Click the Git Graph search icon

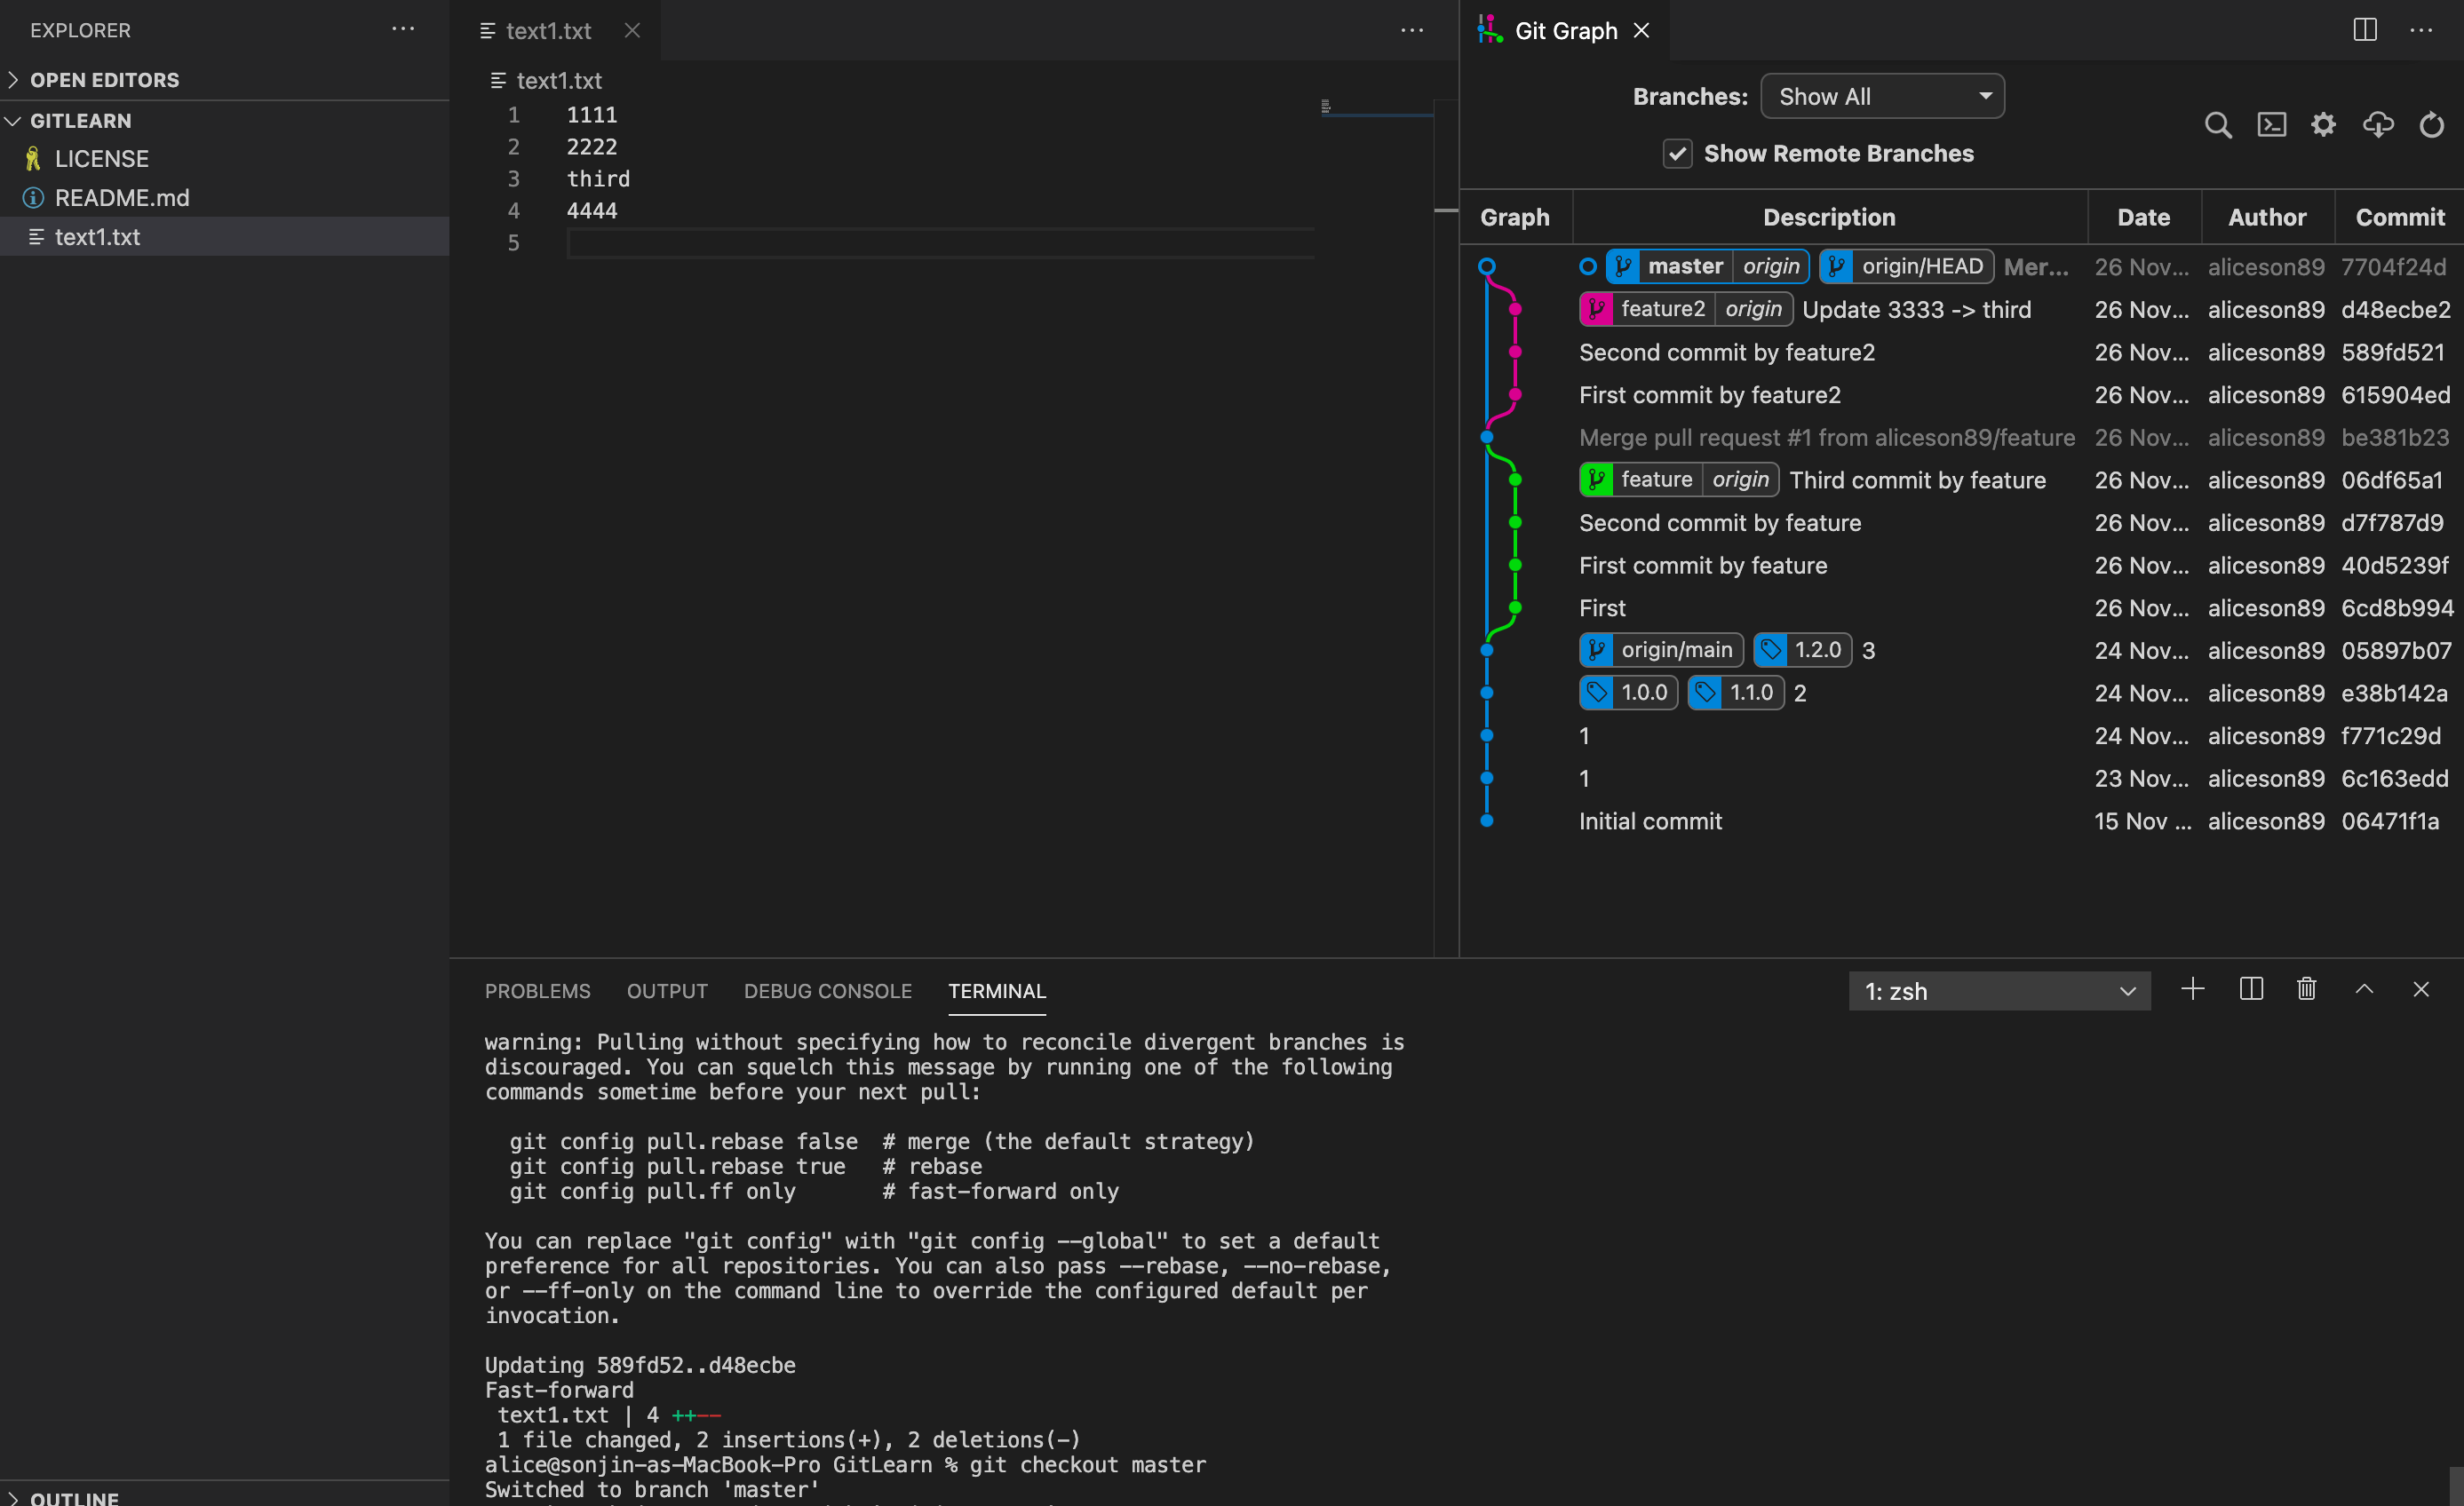coord(2217,125)
